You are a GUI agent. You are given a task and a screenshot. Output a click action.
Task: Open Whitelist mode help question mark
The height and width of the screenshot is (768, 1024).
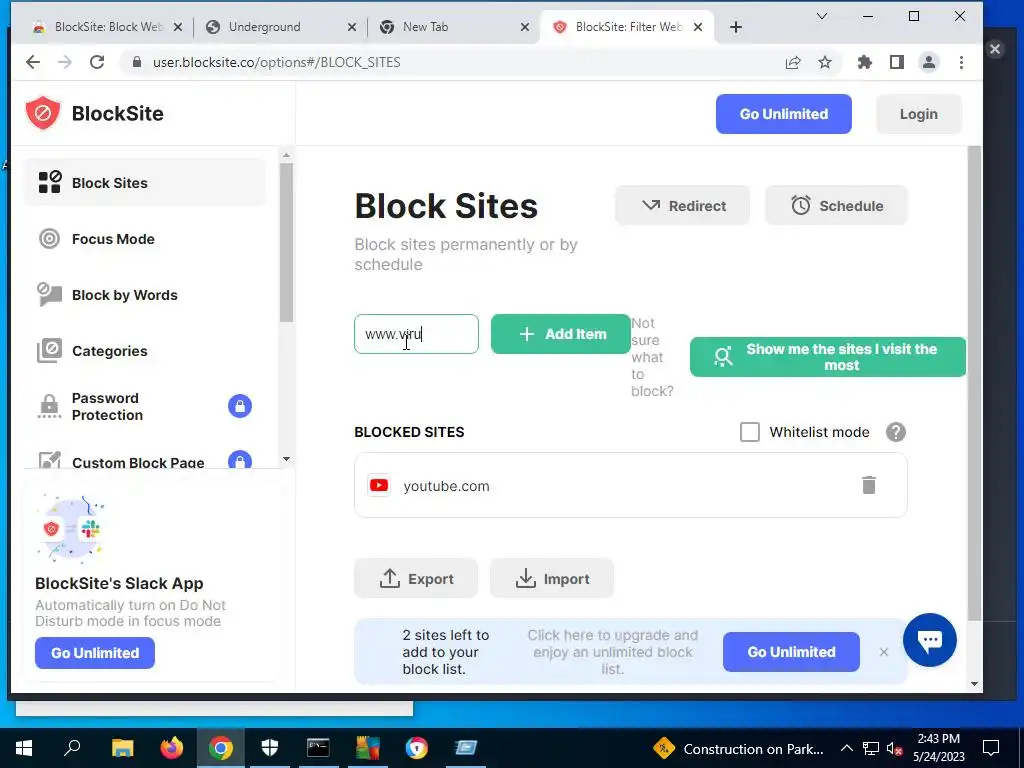point(896,432)
